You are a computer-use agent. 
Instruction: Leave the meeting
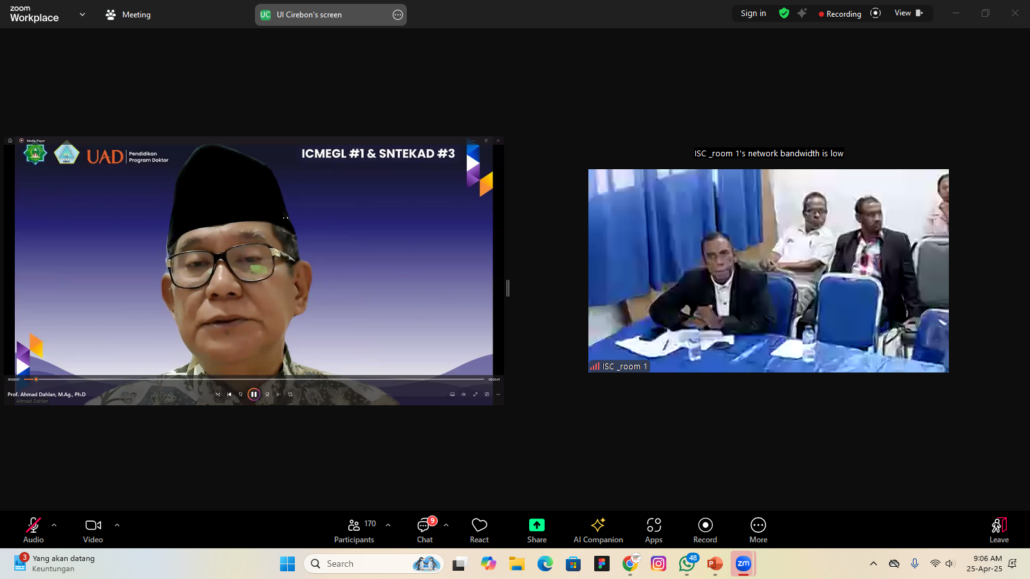pos(998,529)
